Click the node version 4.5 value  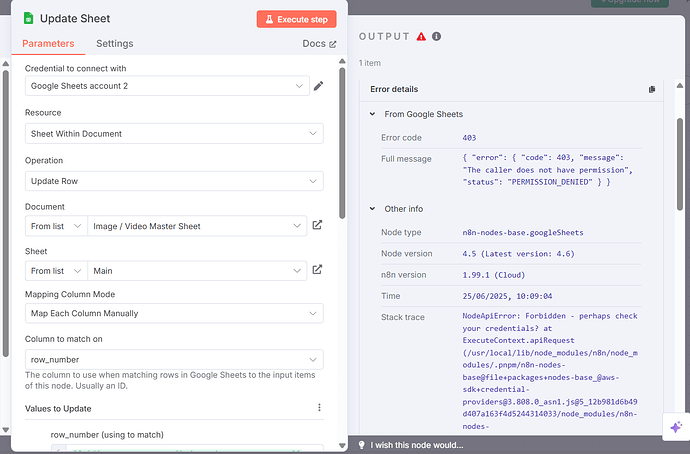tap(518, 254)
